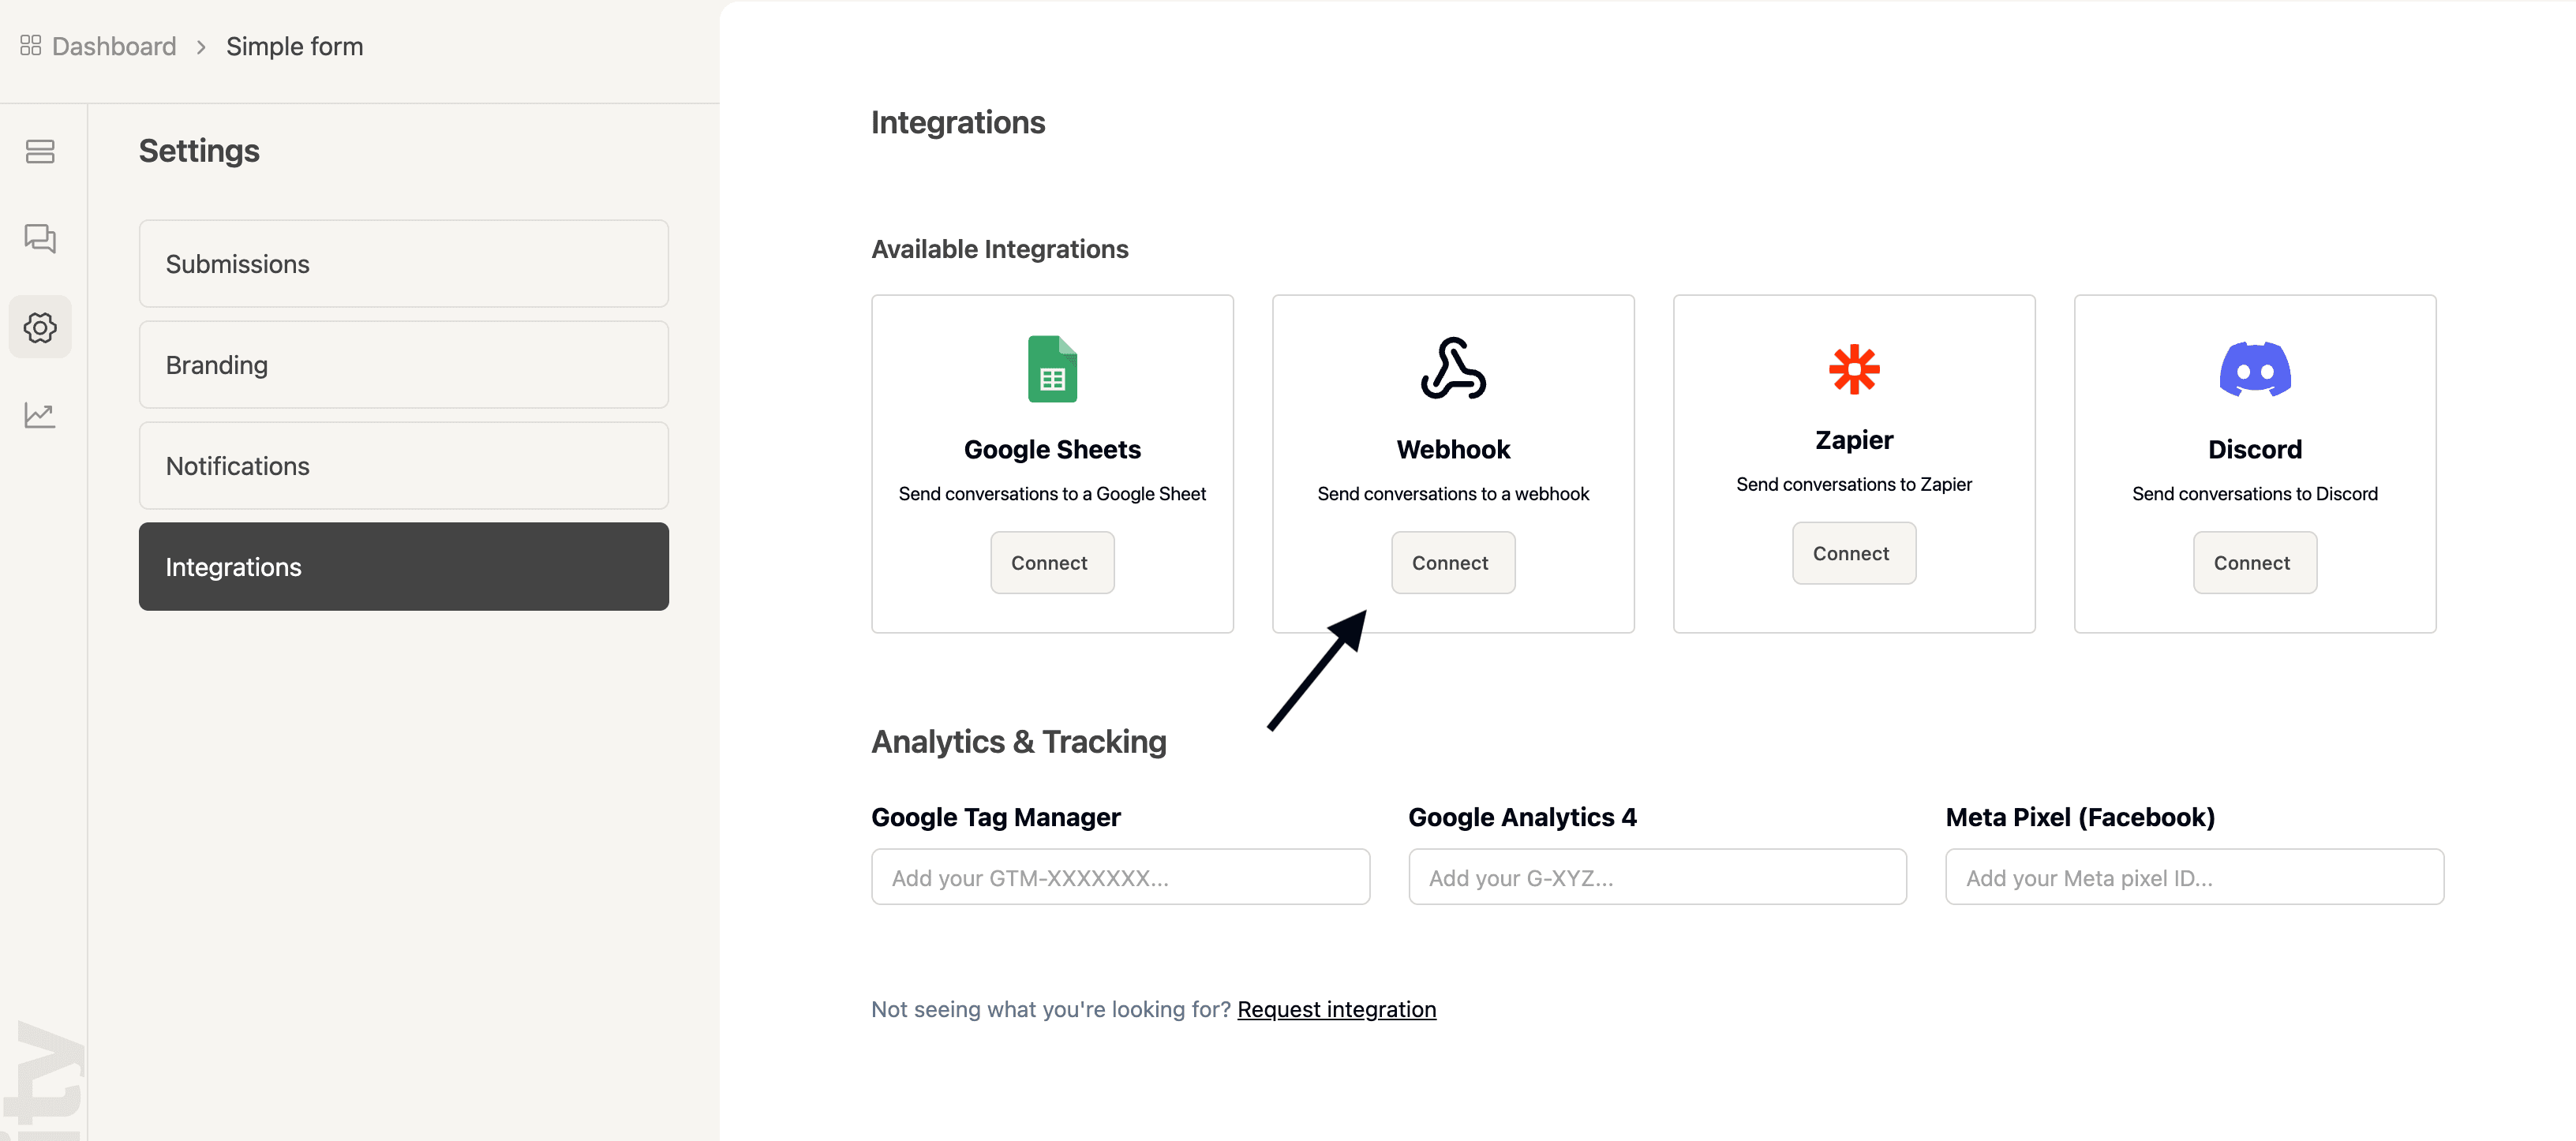Select the form fields list icon in sidebar
Screen dimensions: 2576x1141
40,152
